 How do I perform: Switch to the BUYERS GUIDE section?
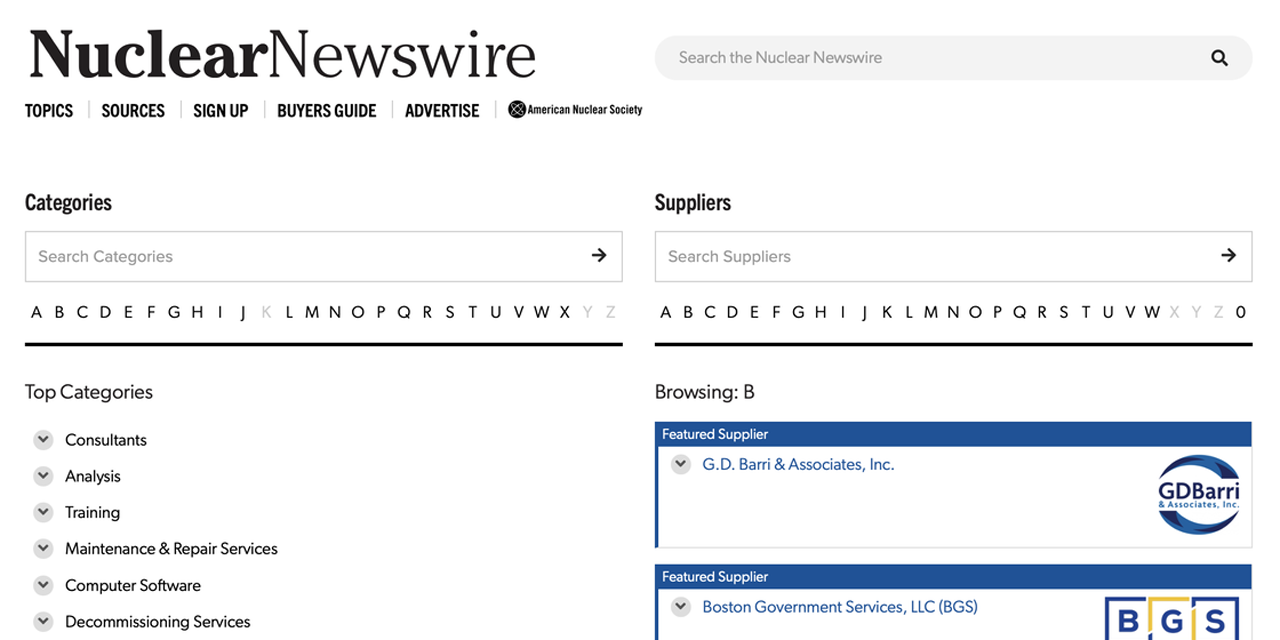coord(326,110)
